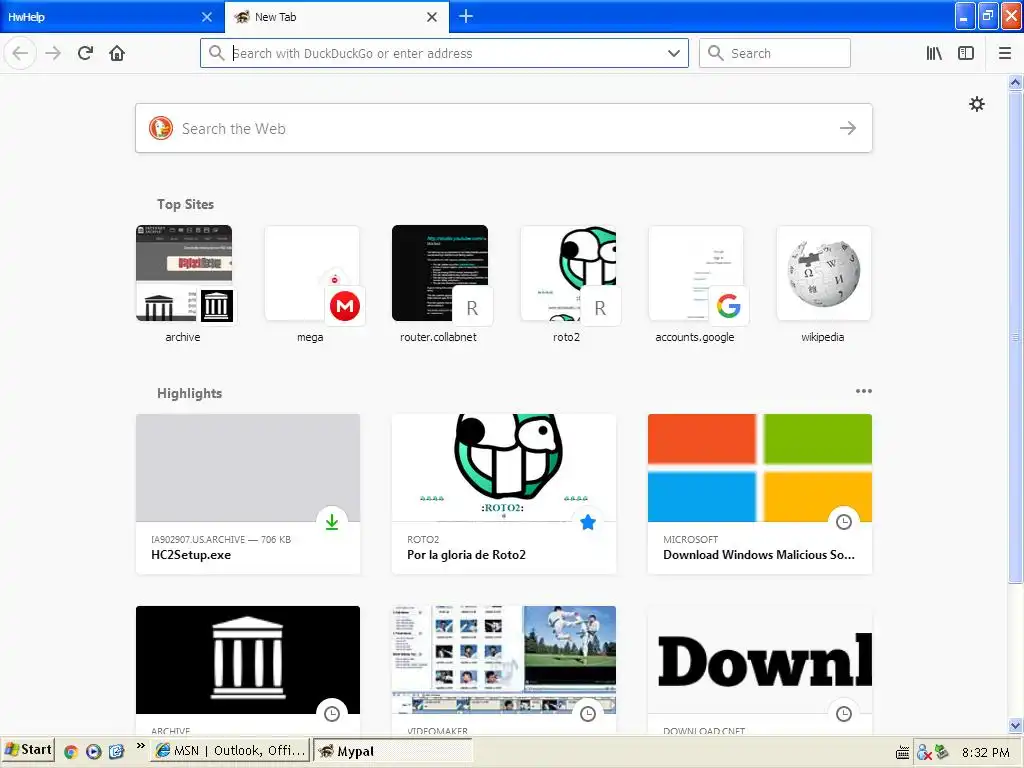Click the Top Sites heading
This screenshot has height=768, width=1024.
click(x=185, y=204)
